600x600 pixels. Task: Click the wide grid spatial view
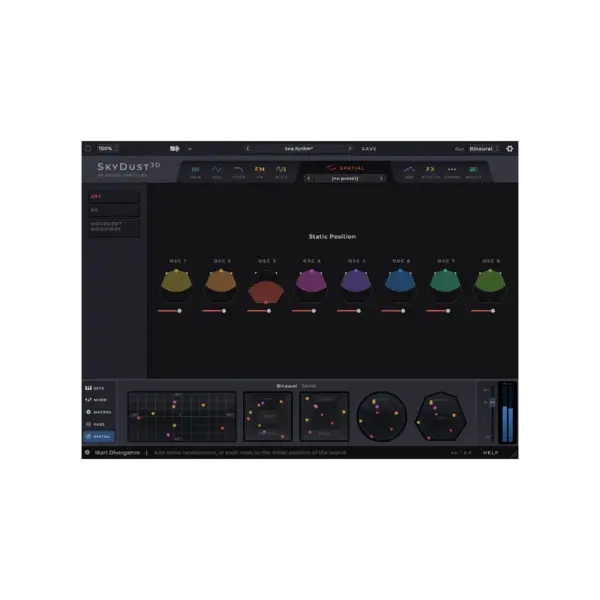click(182, 416)
